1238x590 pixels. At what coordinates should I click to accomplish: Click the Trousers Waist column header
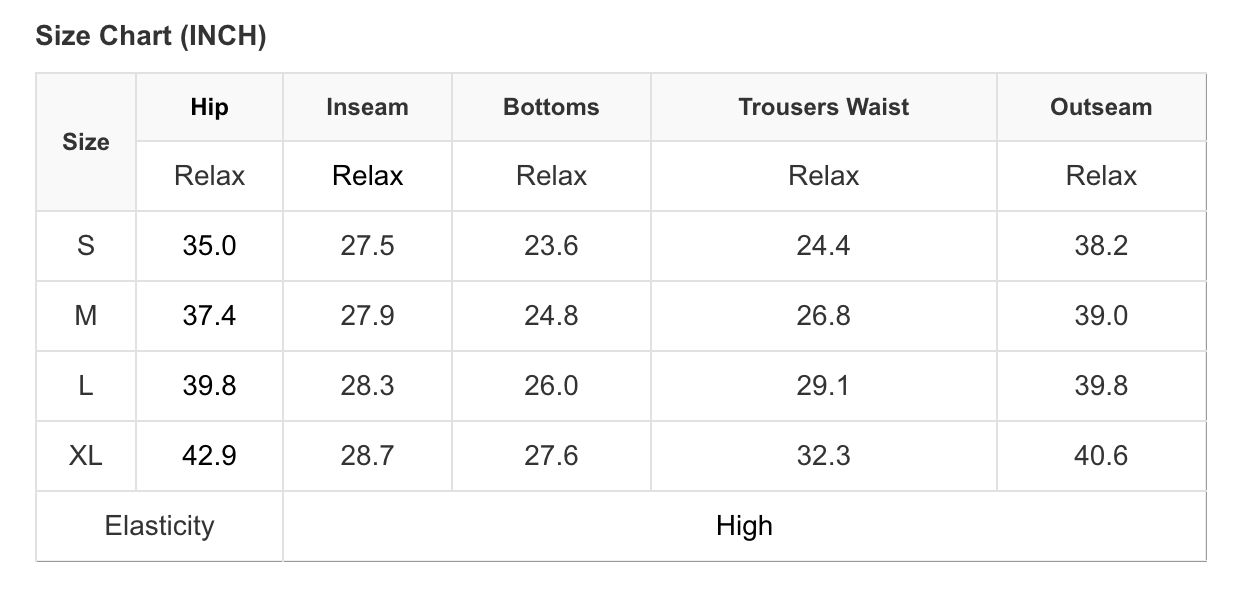pos(823,107)
